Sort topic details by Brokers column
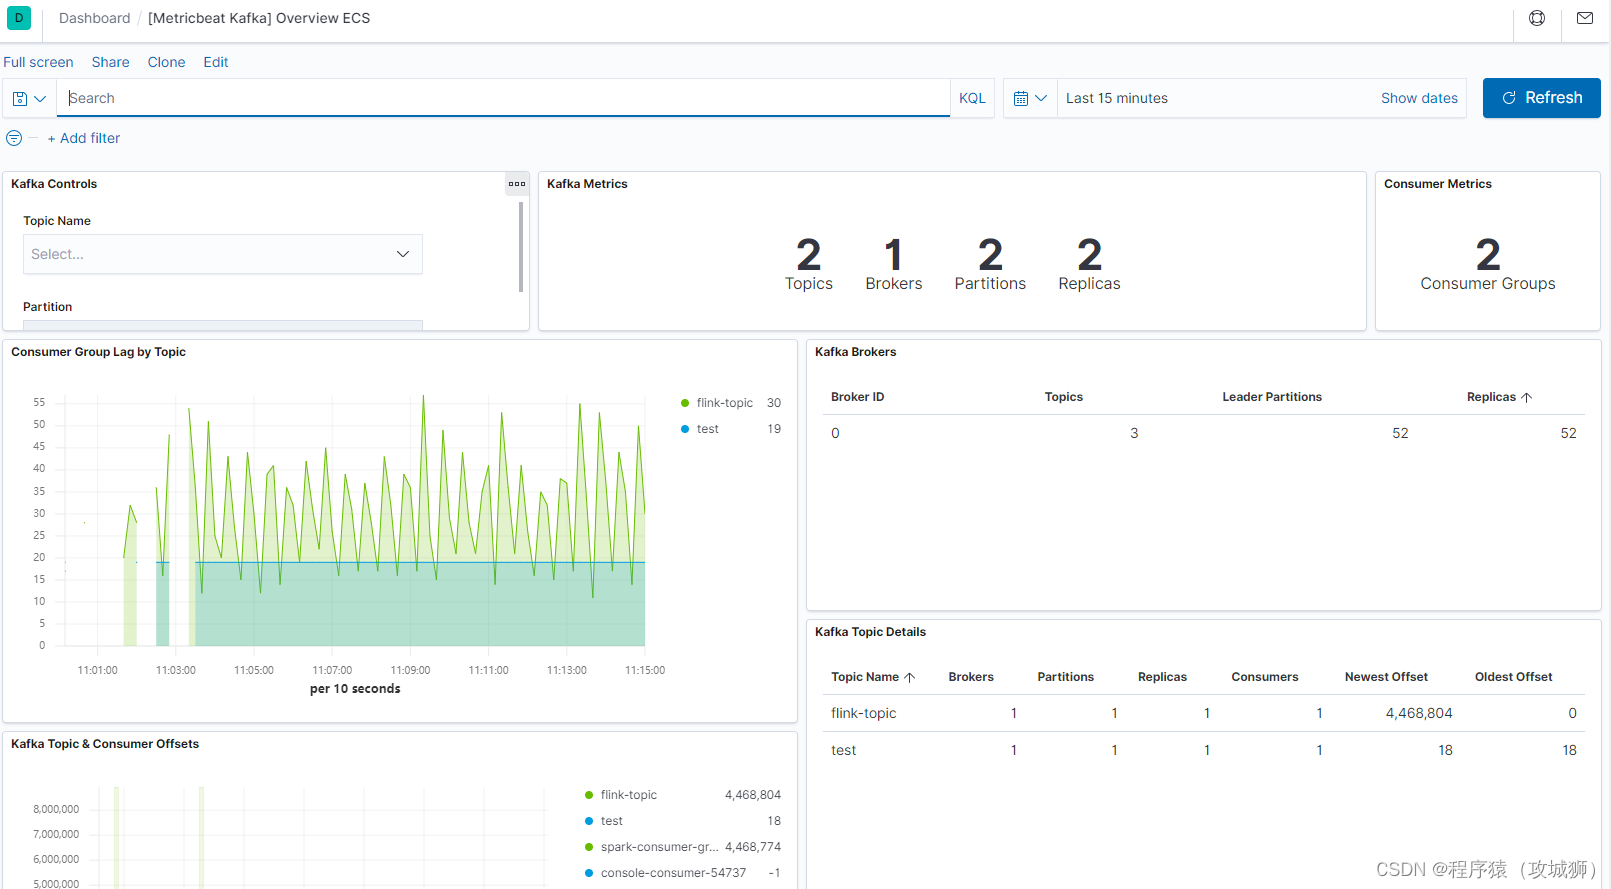 point(970,677)
